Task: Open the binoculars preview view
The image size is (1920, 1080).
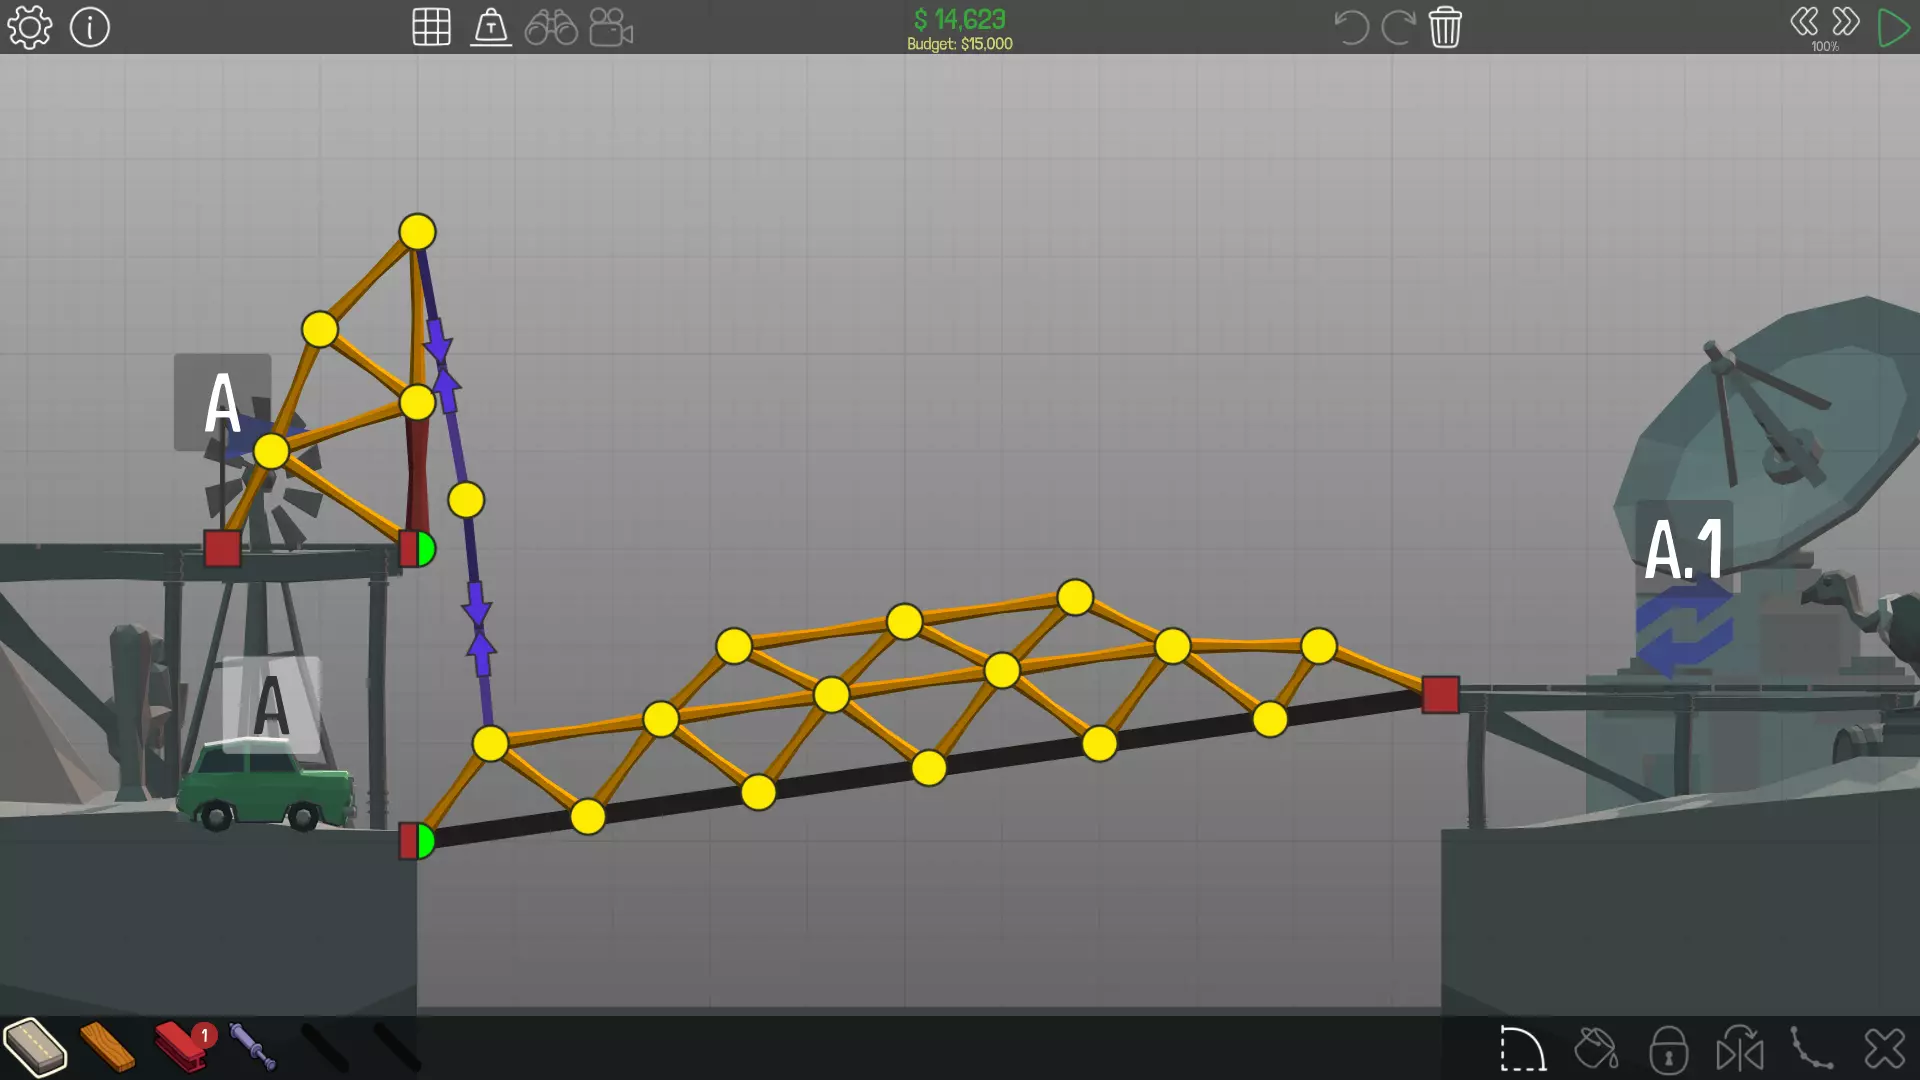Action: [x=551, y=27]
